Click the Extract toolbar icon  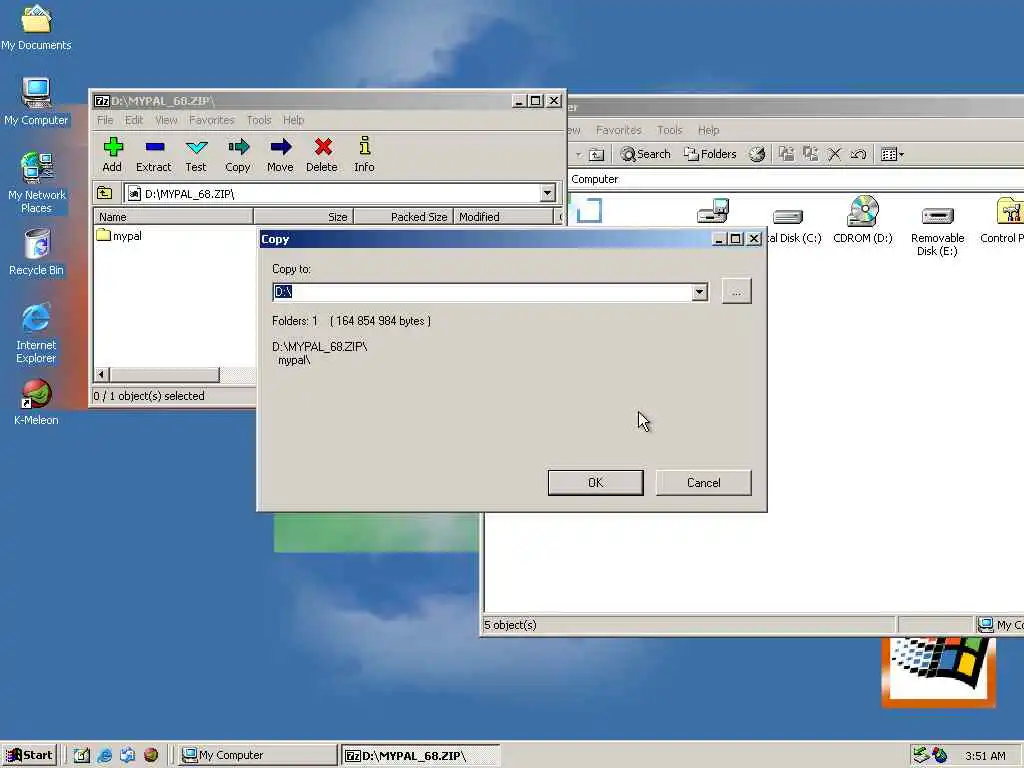(x=153, y=155)
